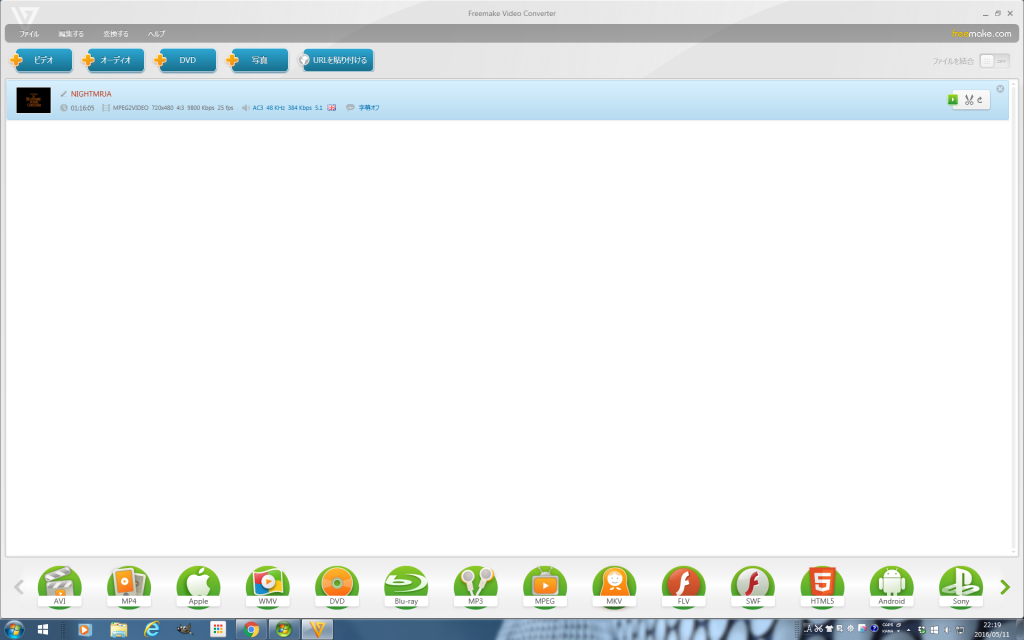1024x640 pixels.
Task: Select the Blu-ray output format
Action: [x=406, y=584]
